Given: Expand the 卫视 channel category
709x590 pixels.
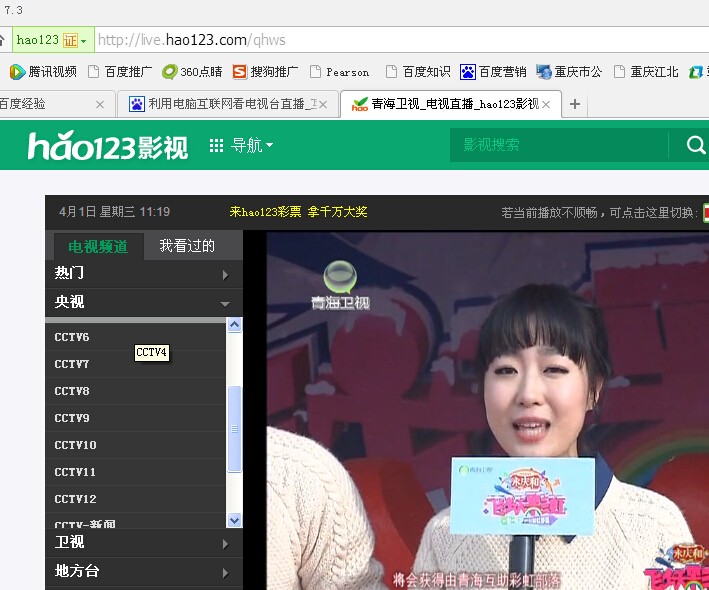Looking at the screenshot, I should tap(143, 543).
